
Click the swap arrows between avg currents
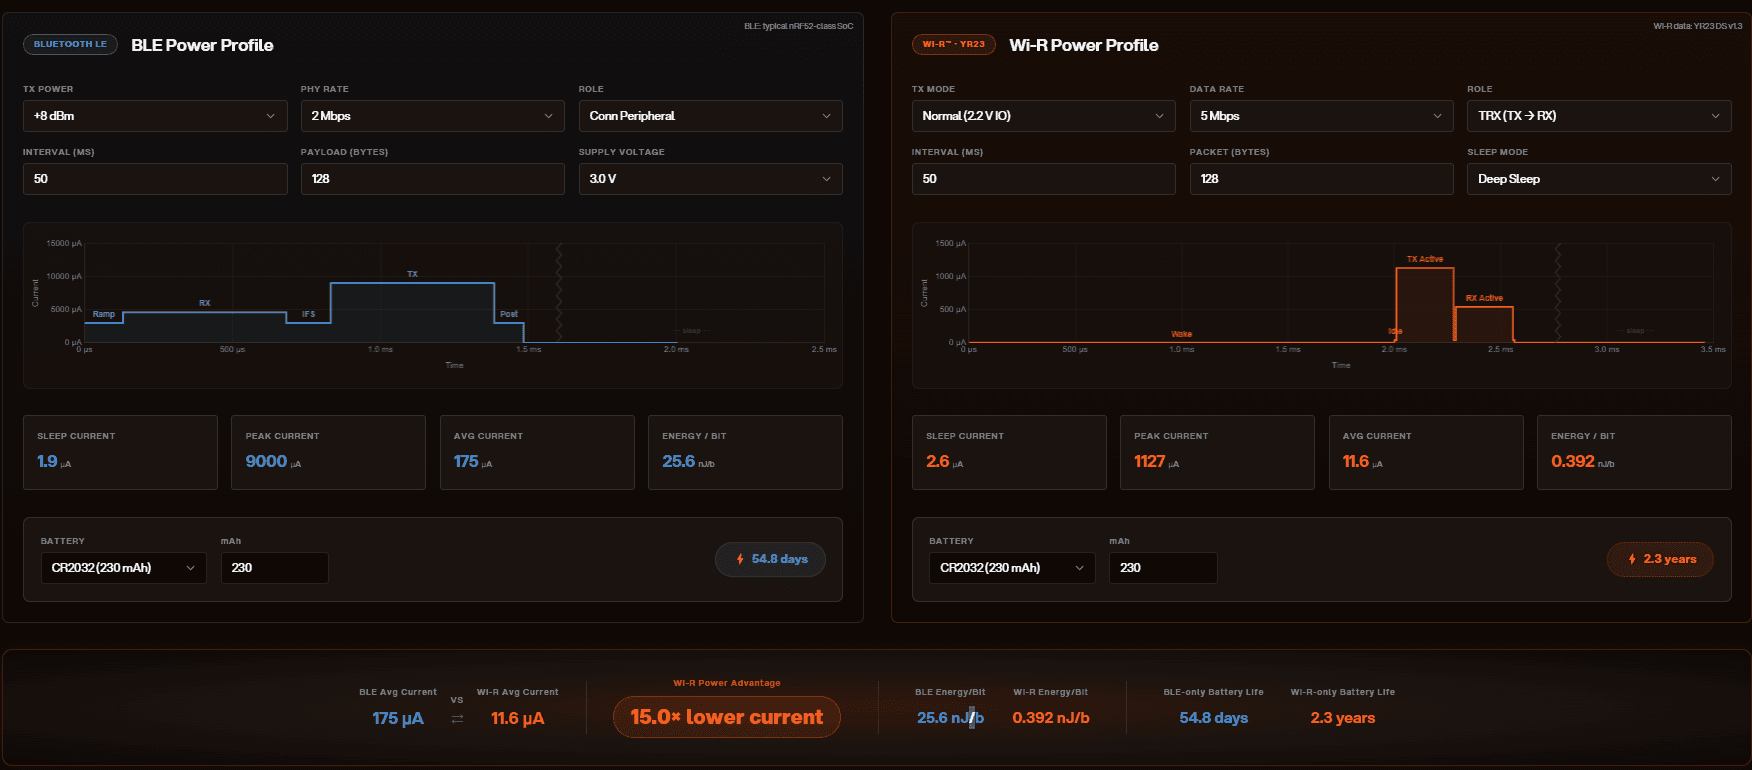click(x=457, y=719)
